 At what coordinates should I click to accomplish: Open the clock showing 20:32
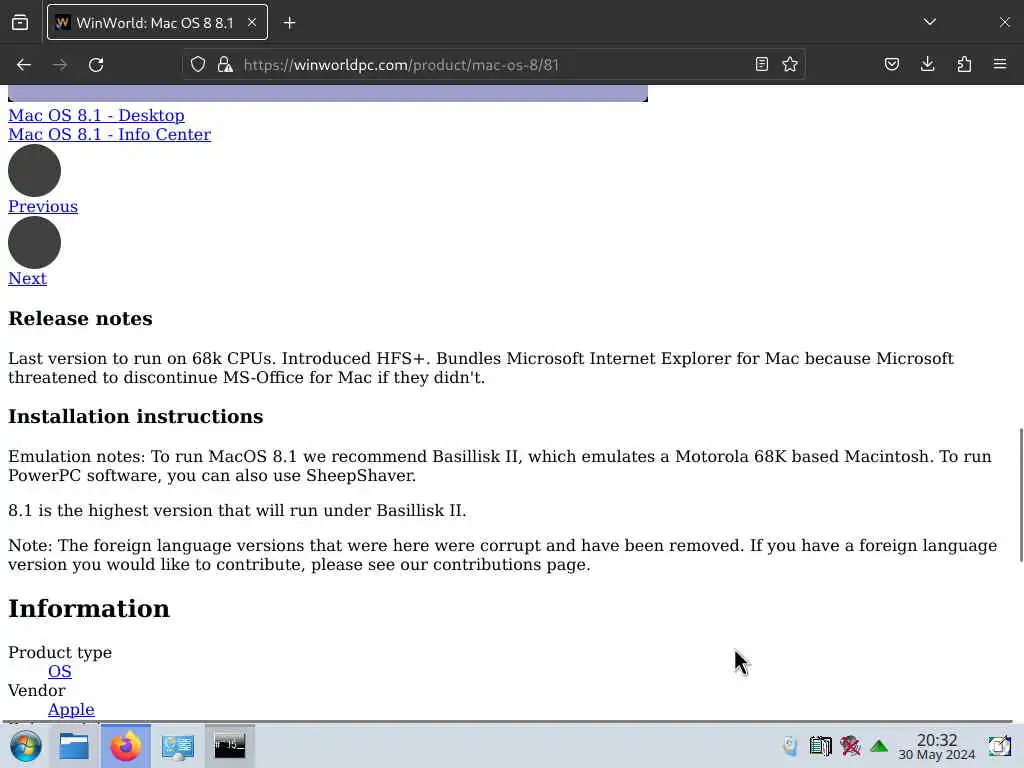(936, 746)
